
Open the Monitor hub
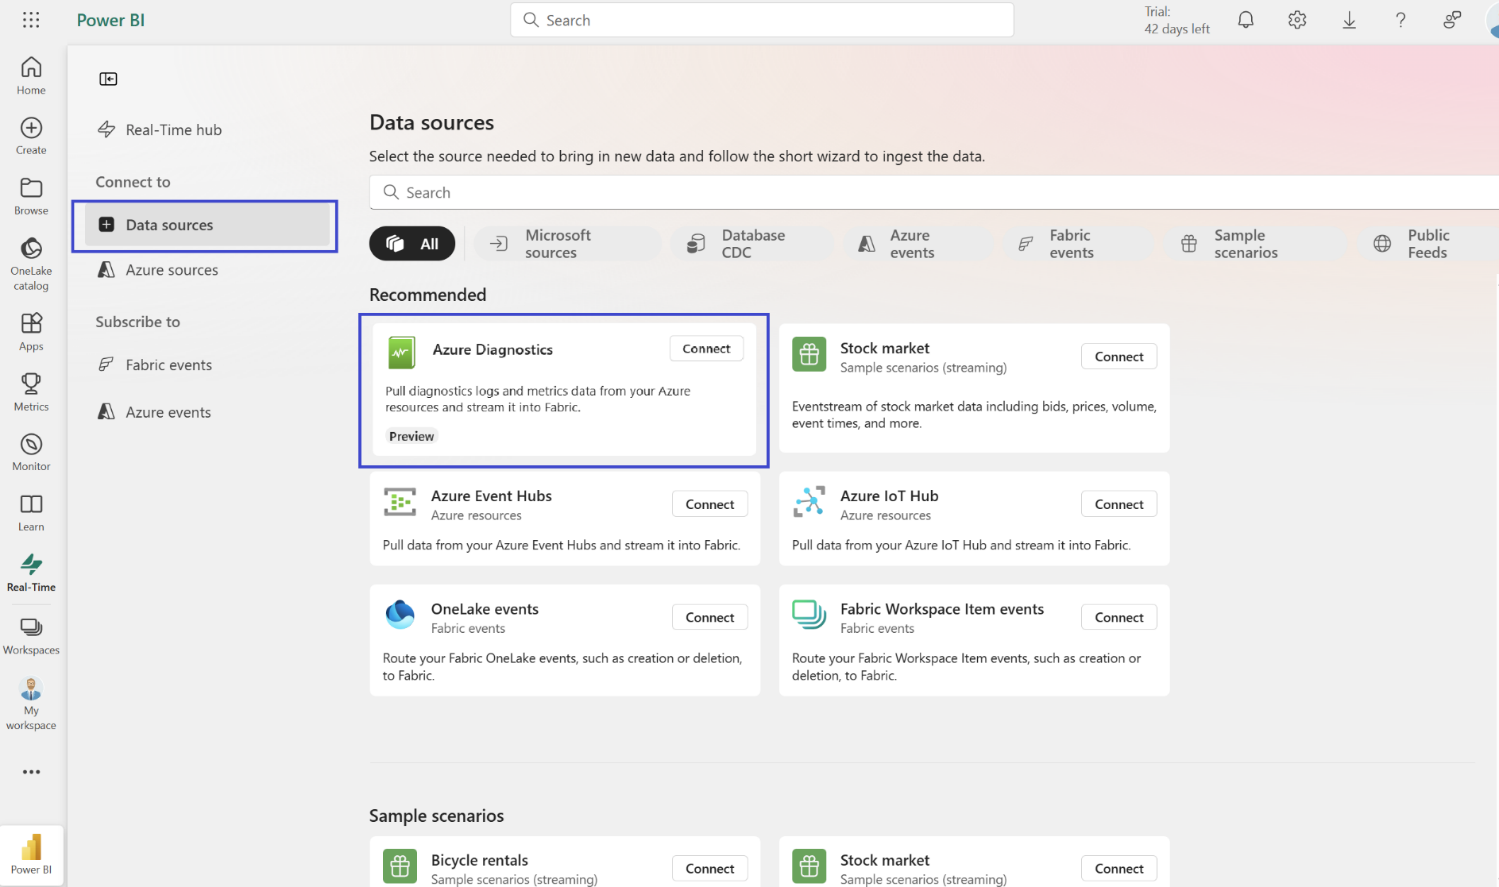pos(30,451)
